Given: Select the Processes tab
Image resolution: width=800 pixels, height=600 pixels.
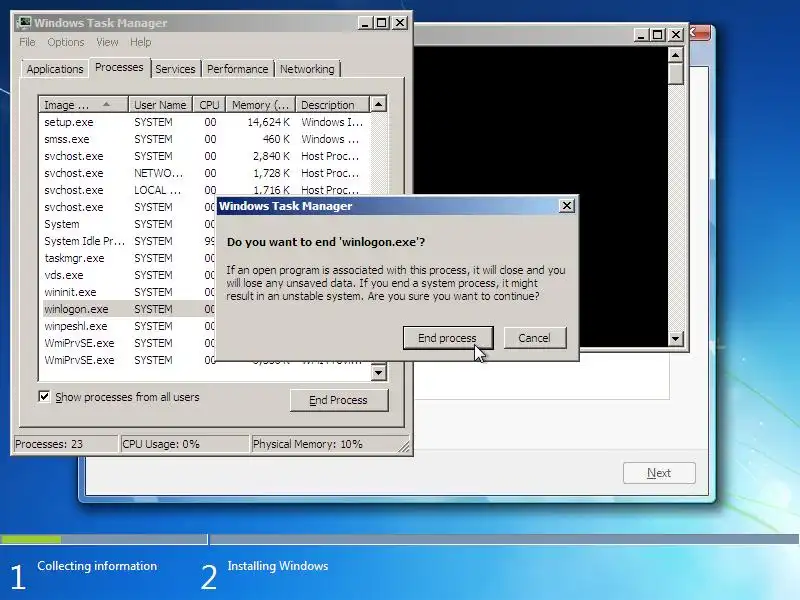Looking at the screenshot, I should [x=119, y=67].
